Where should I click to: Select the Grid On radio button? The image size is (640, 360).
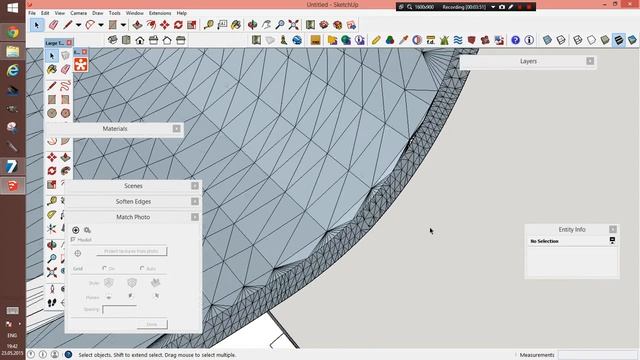pyautogui.click(x=104, y=269)
